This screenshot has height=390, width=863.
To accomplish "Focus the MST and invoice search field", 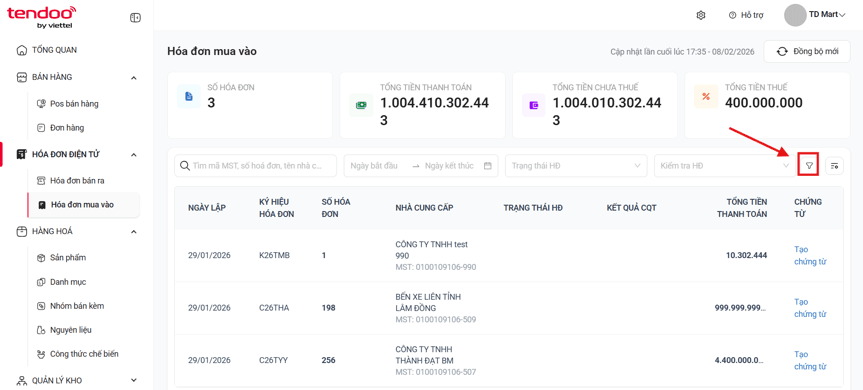I will 255,166.
